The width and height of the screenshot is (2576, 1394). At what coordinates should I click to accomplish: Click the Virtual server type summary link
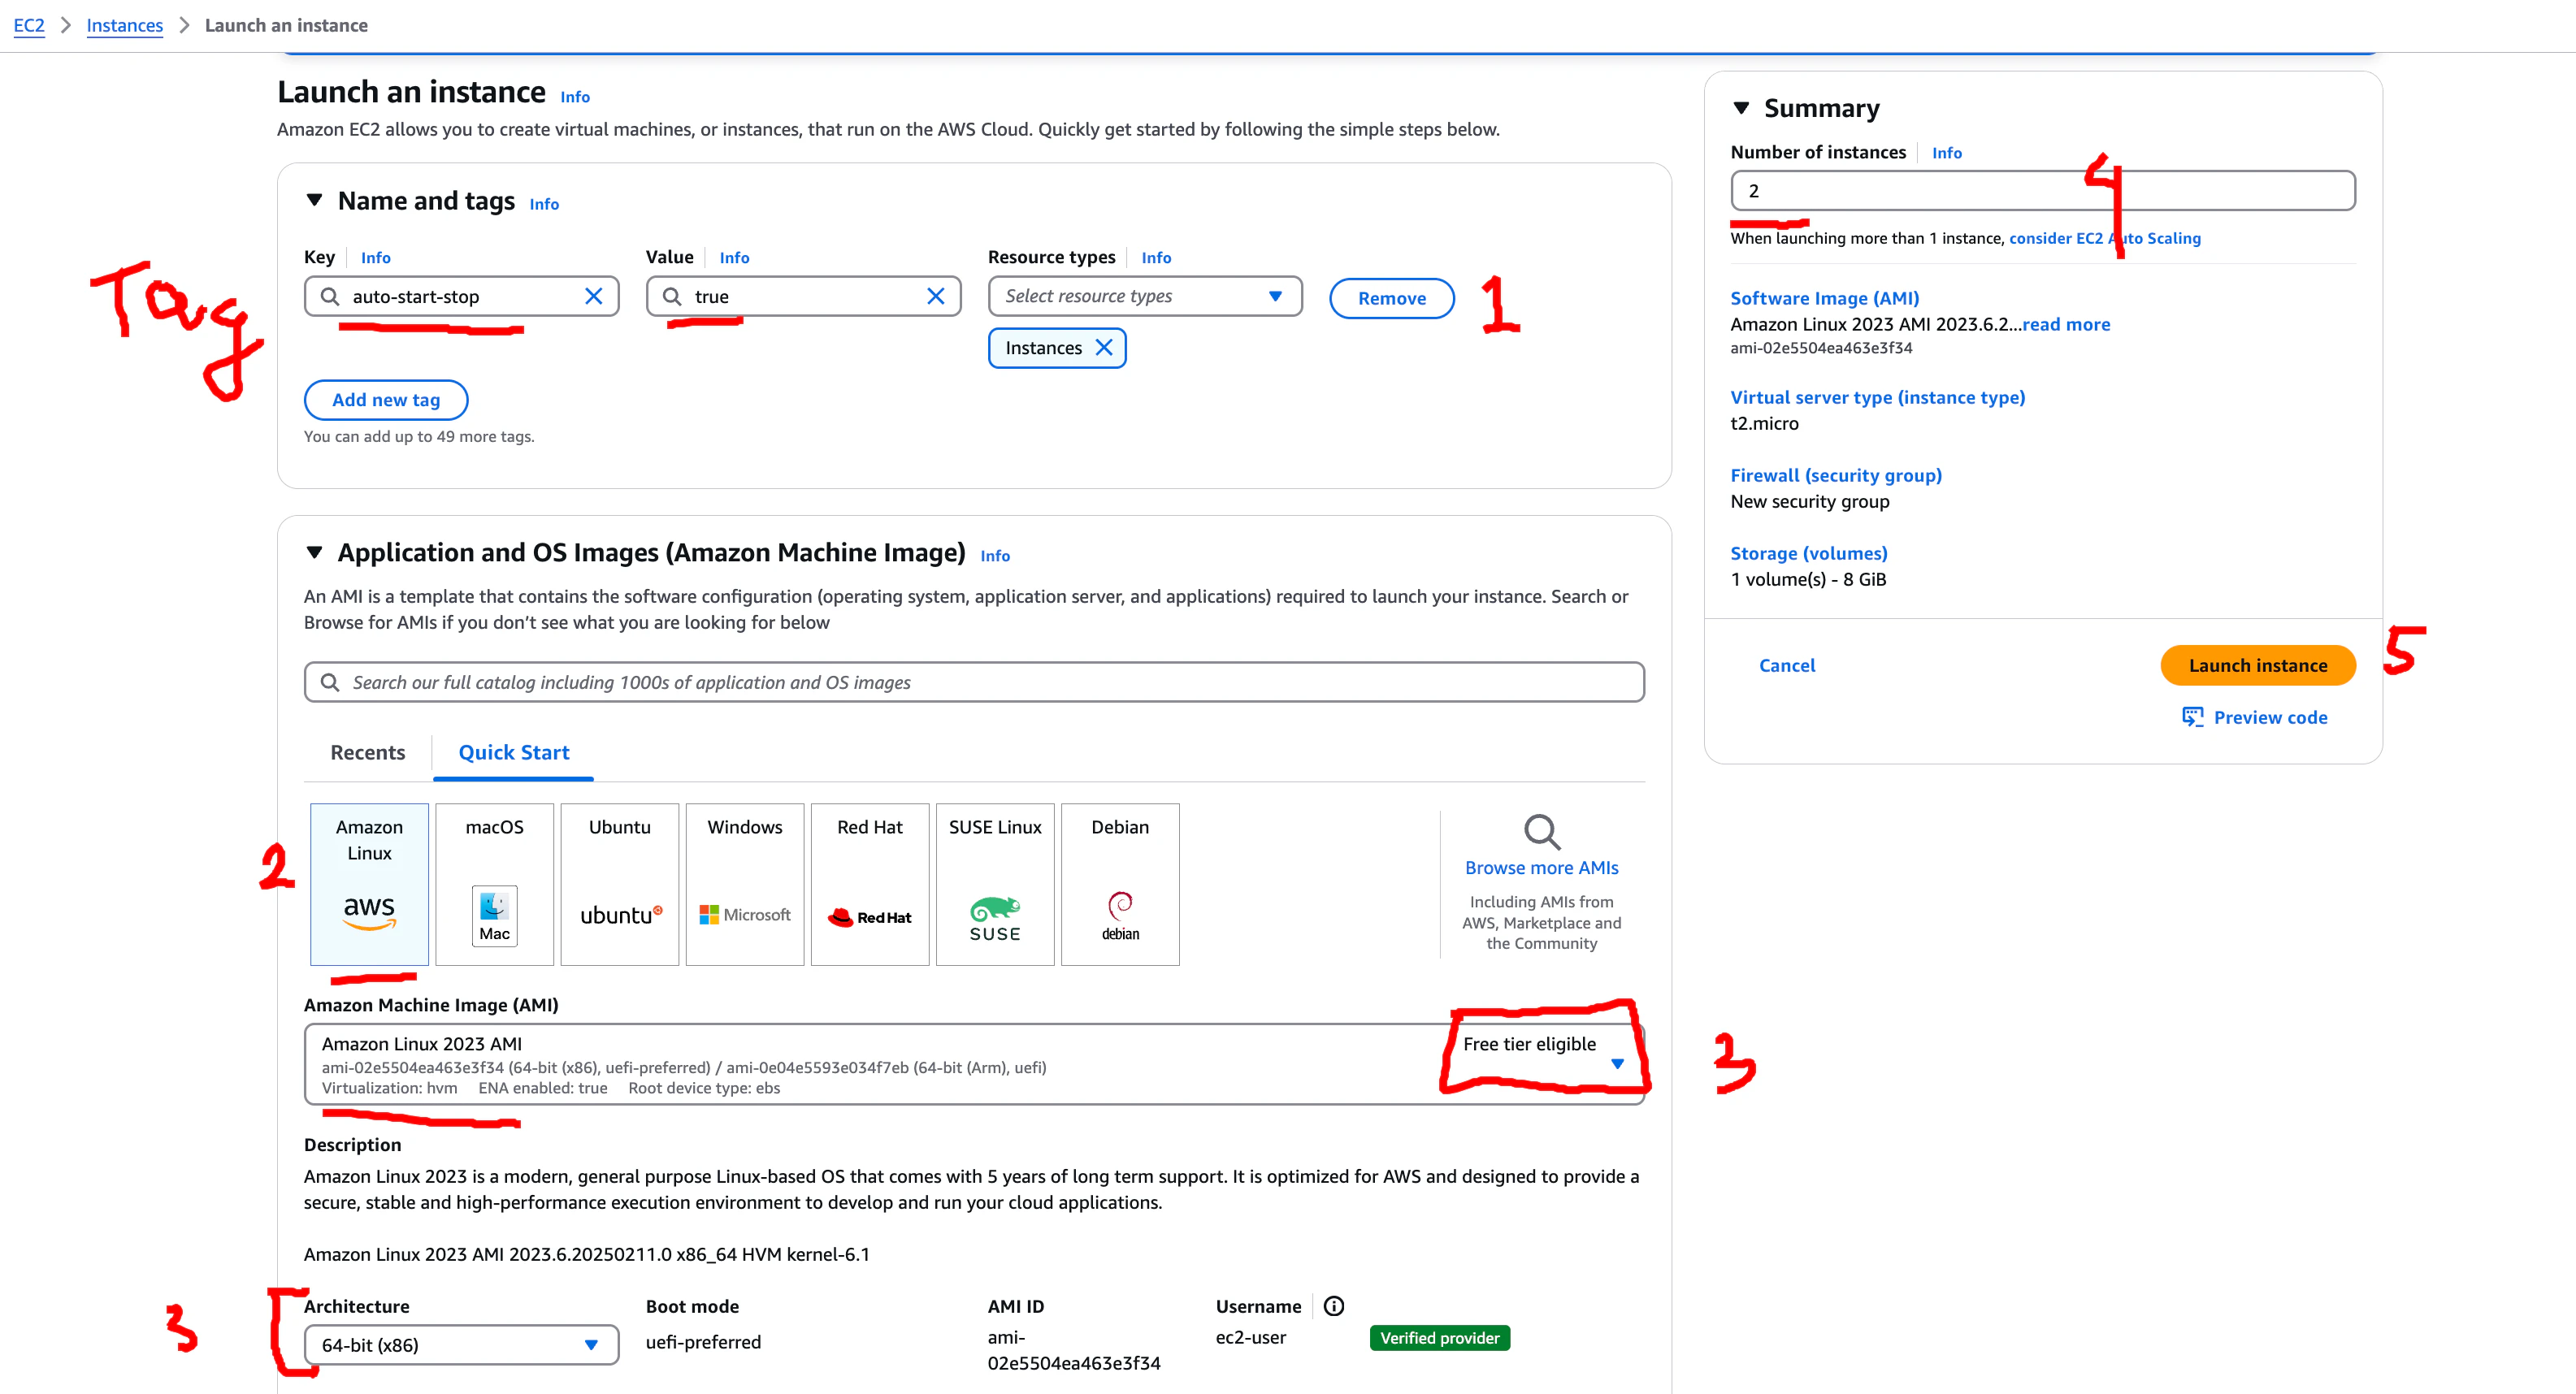tap(1878, 397)
